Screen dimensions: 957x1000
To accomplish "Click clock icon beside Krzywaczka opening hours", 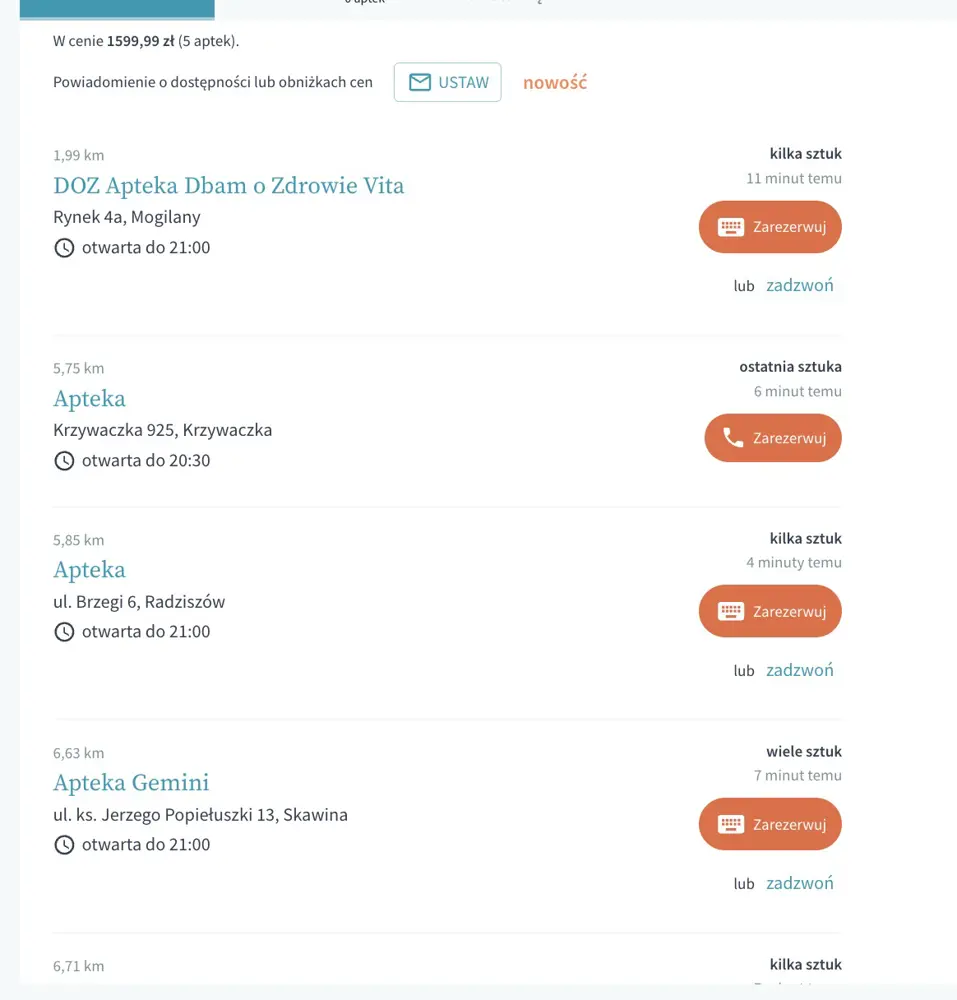I will point(64,460).
